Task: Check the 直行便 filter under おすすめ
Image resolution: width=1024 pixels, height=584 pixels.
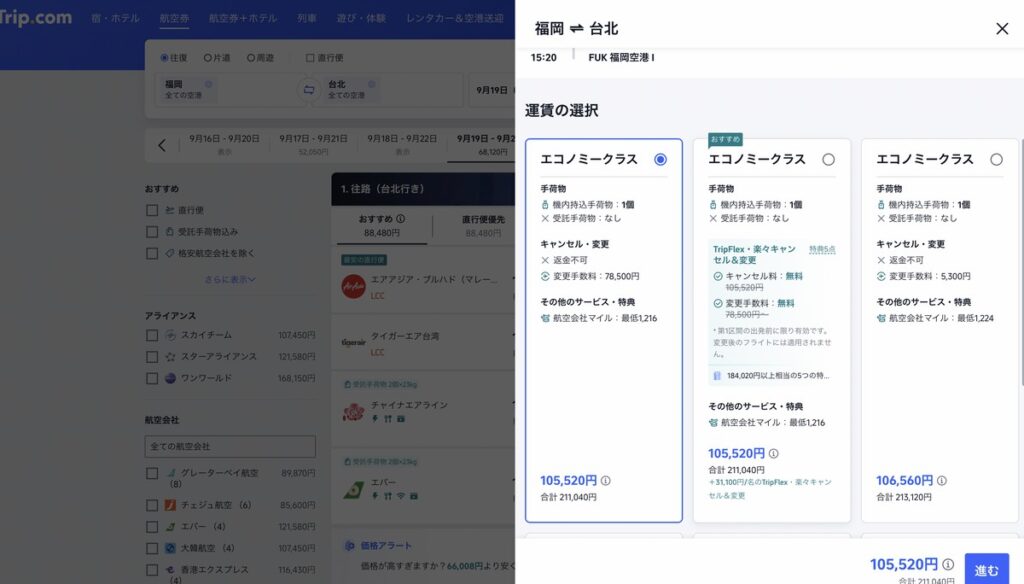Action: [152, 210]
